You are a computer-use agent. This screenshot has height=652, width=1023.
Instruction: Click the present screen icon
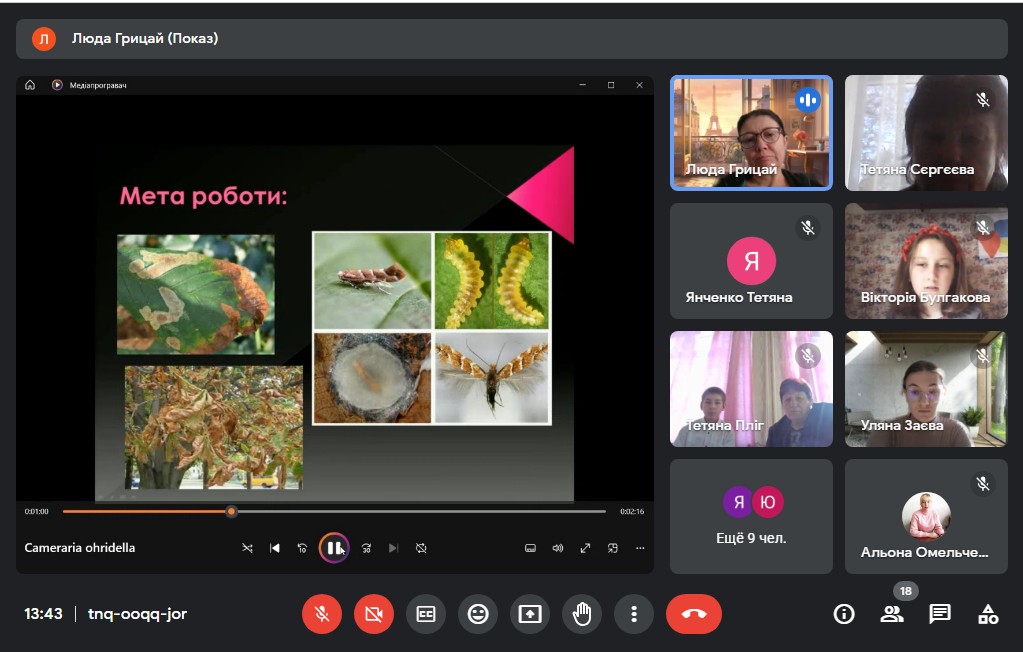530,614
